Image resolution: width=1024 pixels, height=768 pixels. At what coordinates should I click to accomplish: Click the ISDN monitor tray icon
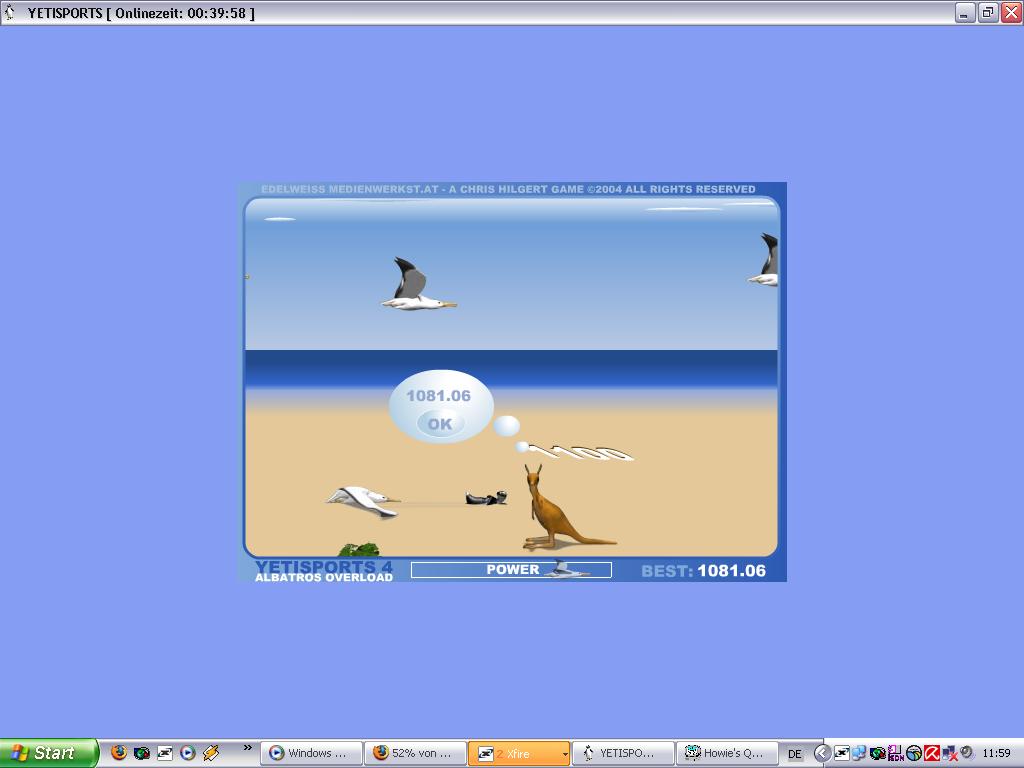pos(895,753)
